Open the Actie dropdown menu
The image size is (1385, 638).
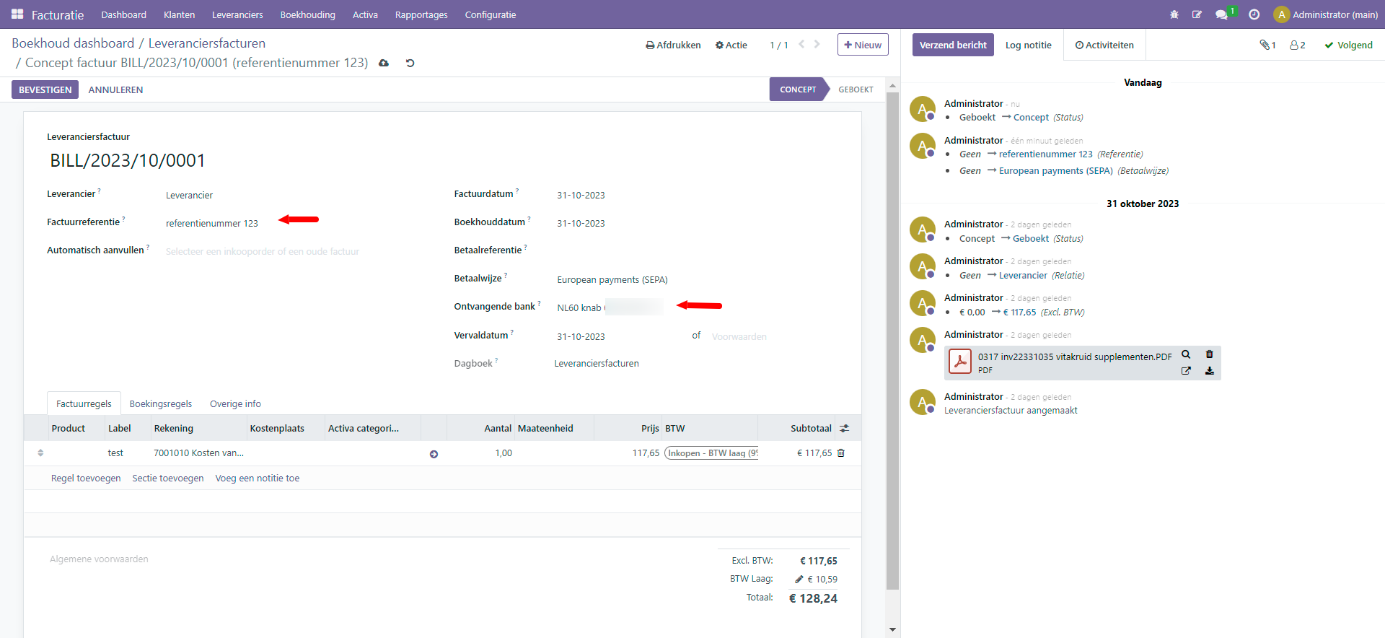click(731, 45)
